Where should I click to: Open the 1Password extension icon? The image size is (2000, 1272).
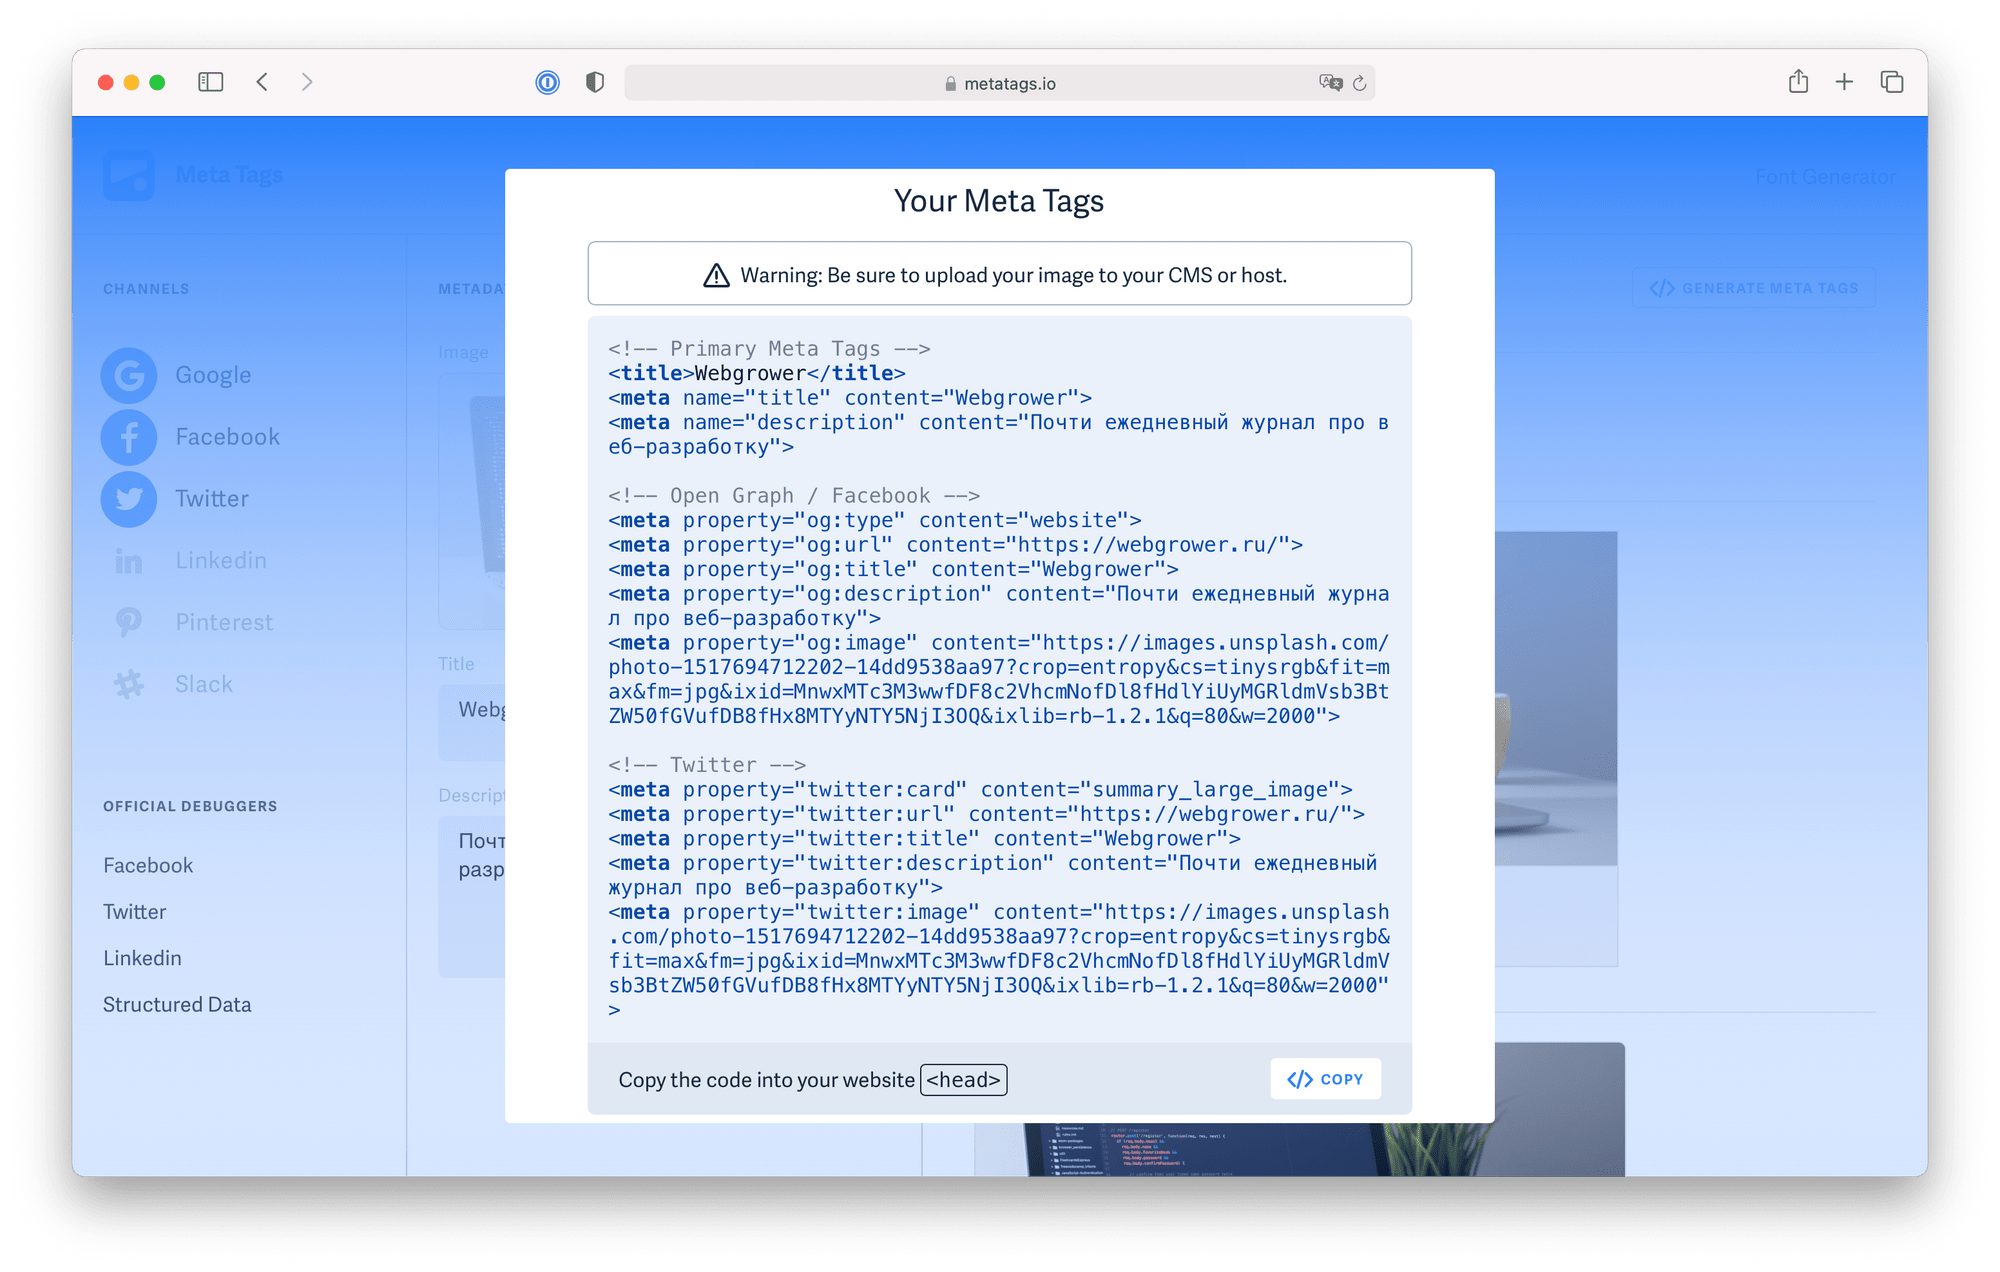547,82
